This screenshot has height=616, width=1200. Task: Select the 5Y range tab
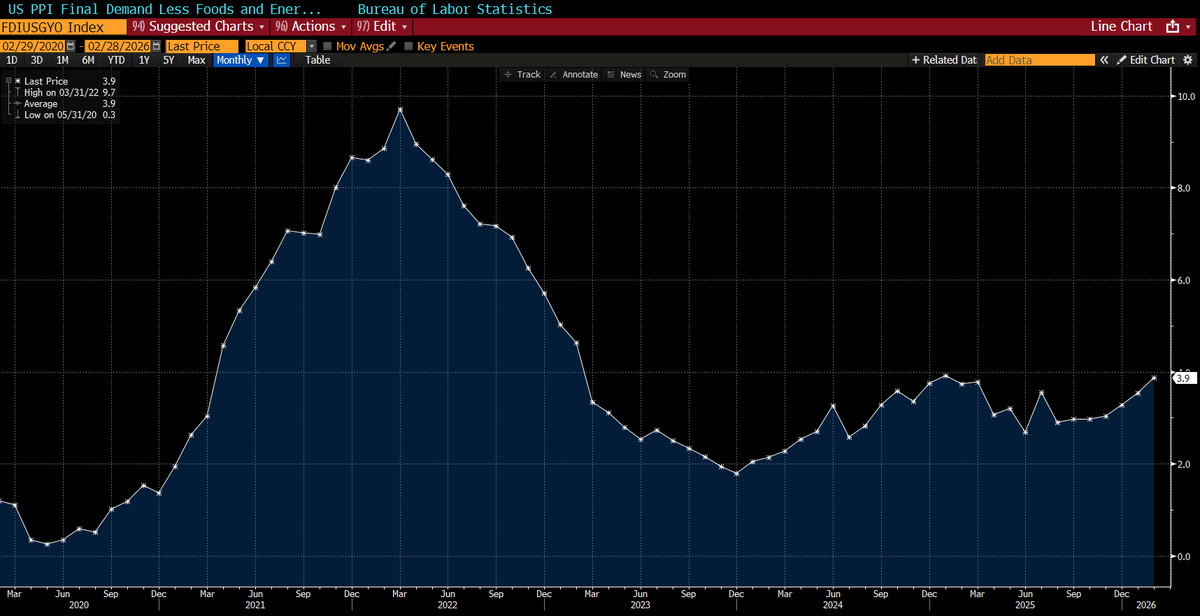[x=169, y=60]
